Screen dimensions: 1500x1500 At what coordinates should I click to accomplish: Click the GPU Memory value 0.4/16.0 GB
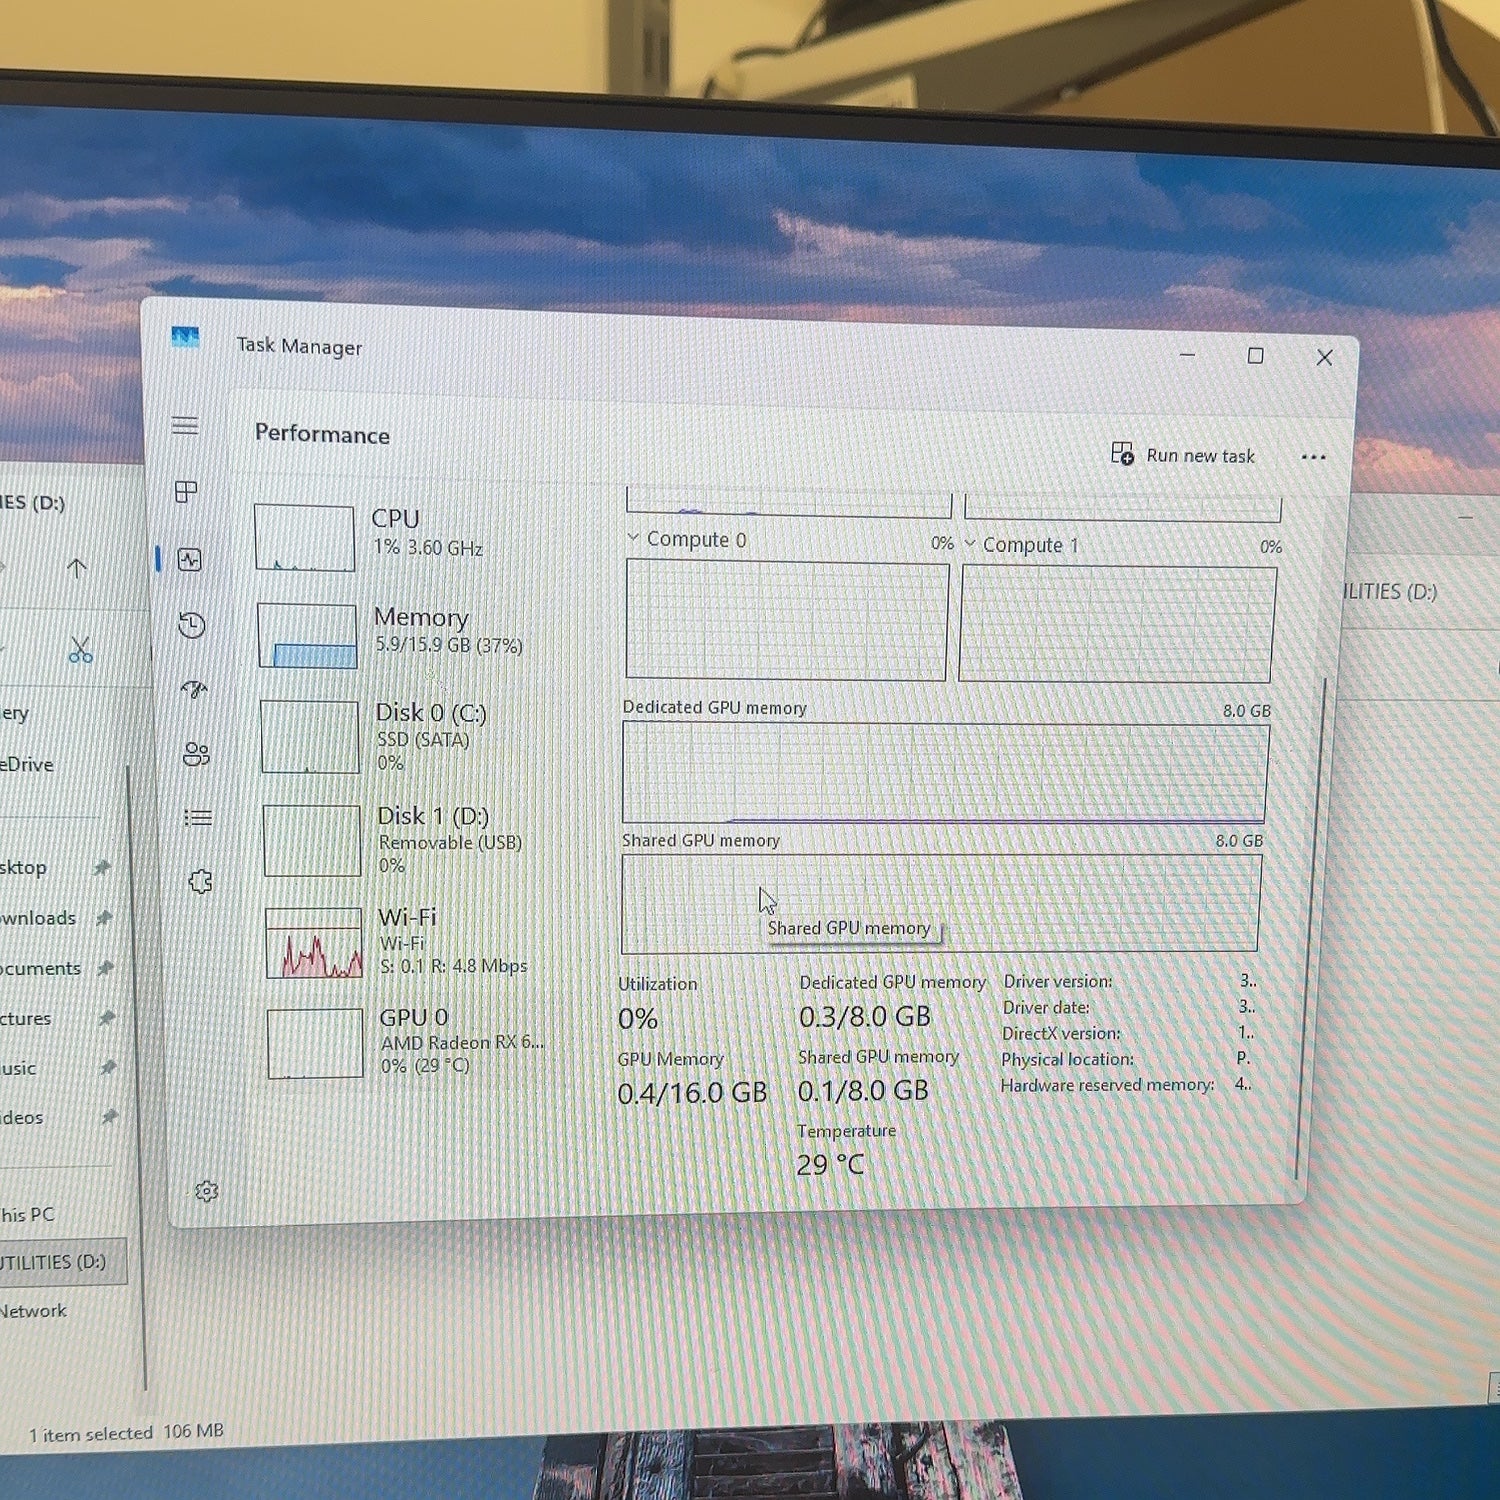[x=692, y=1093]
